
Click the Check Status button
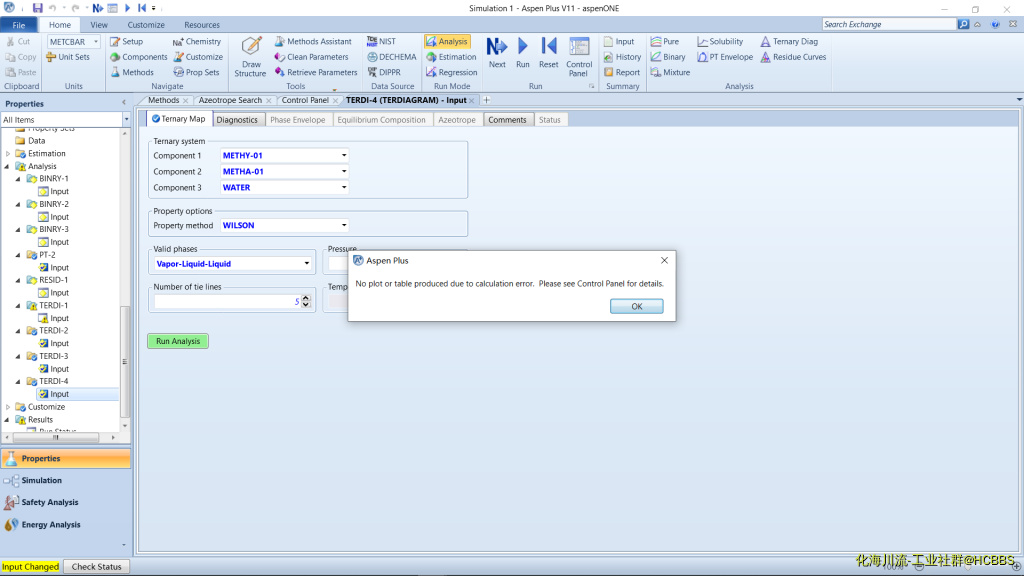tap(96, 567)
